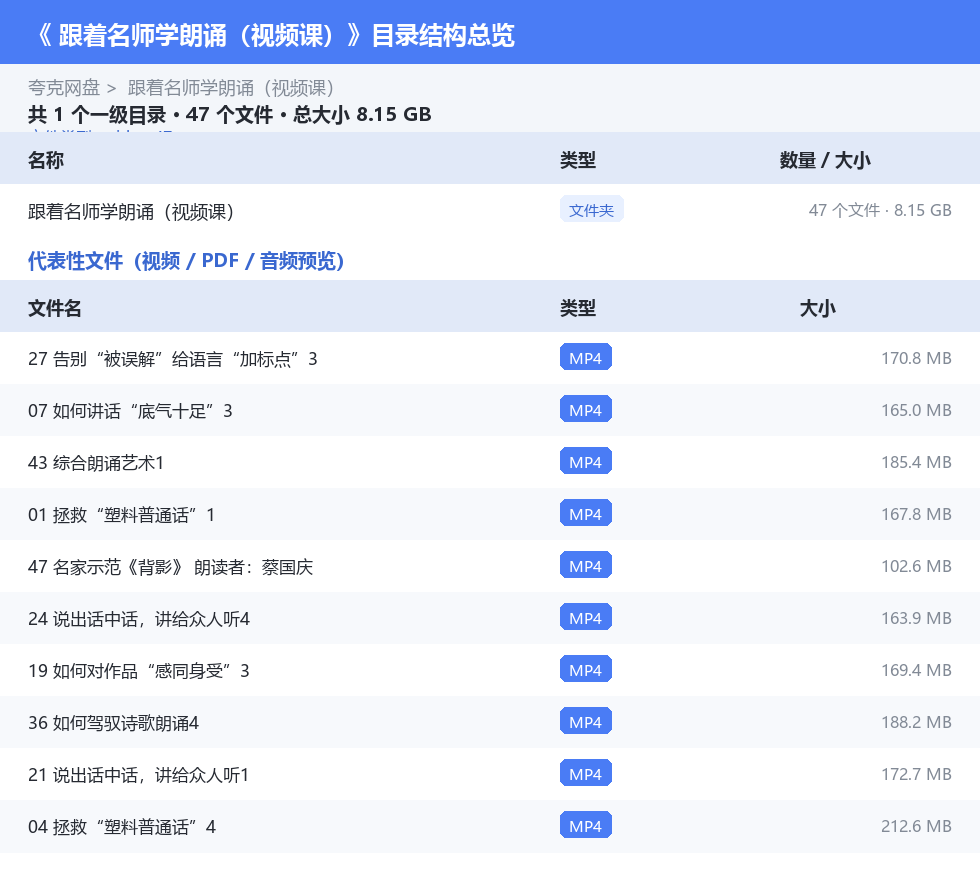Click the 文件名 column header
980x884 pixels.
coord(54,308)
